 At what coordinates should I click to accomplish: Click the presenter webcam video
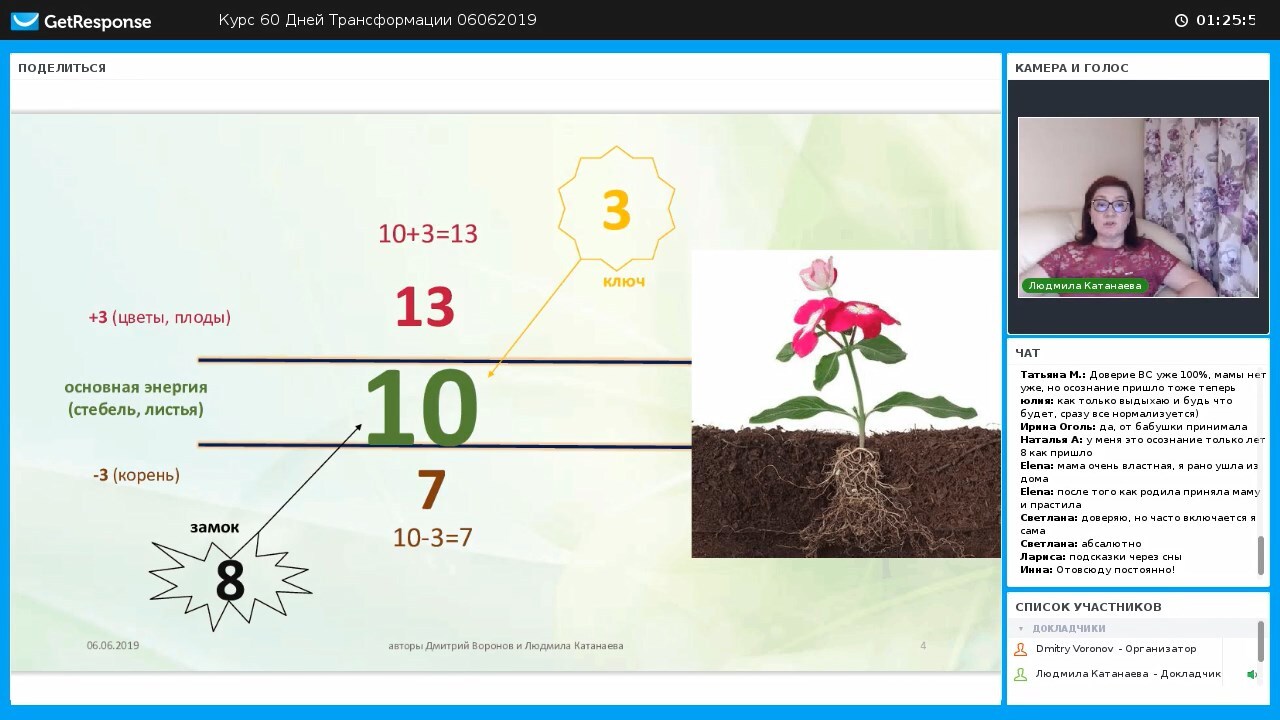pyautogui.click(x=1138, y=207)
